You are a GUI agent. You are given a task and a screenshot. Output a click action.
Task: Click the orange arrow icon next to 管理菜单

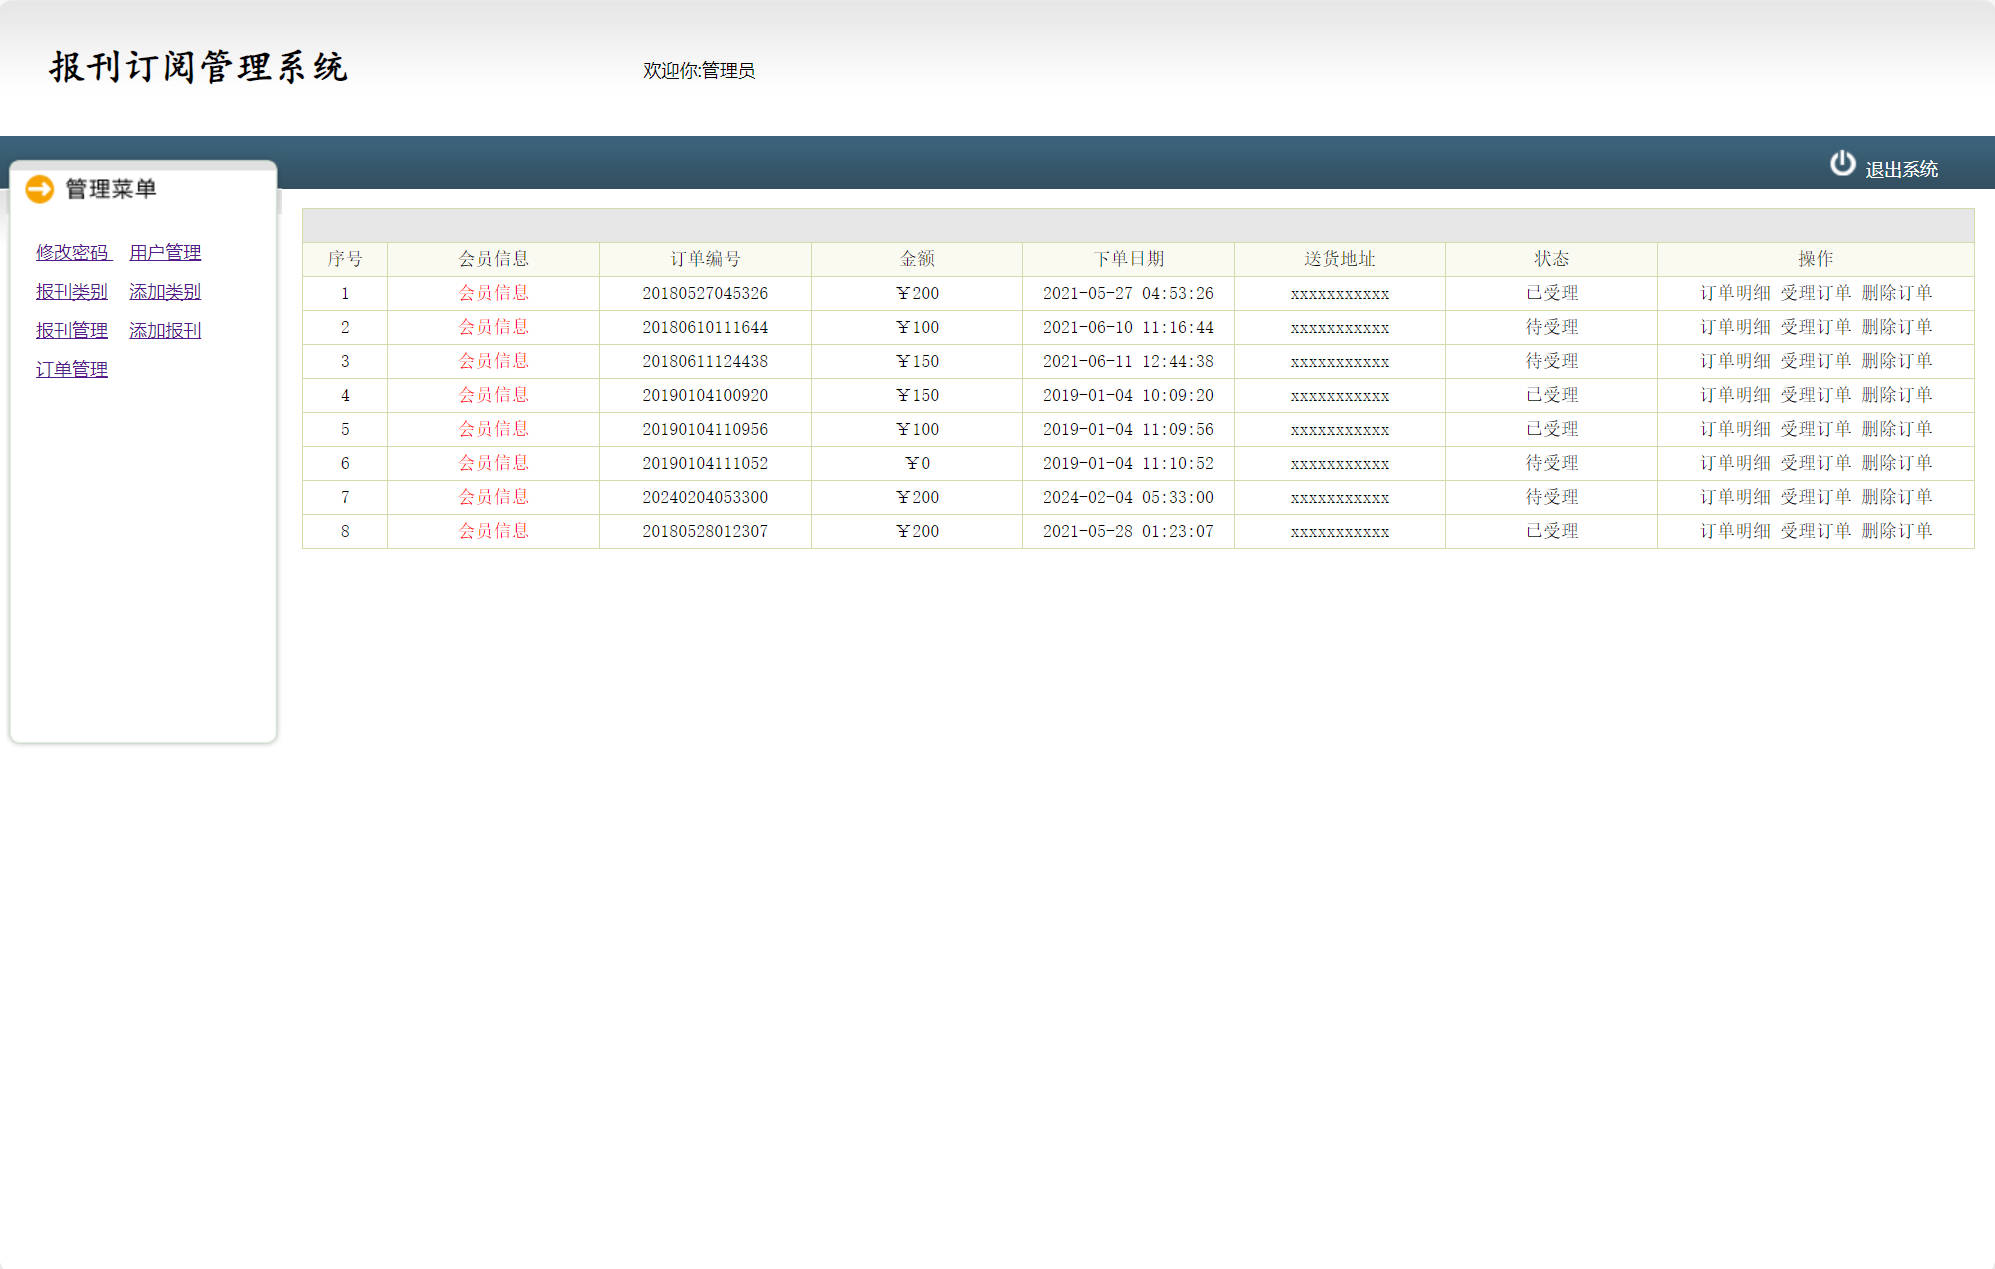(40, 189)
